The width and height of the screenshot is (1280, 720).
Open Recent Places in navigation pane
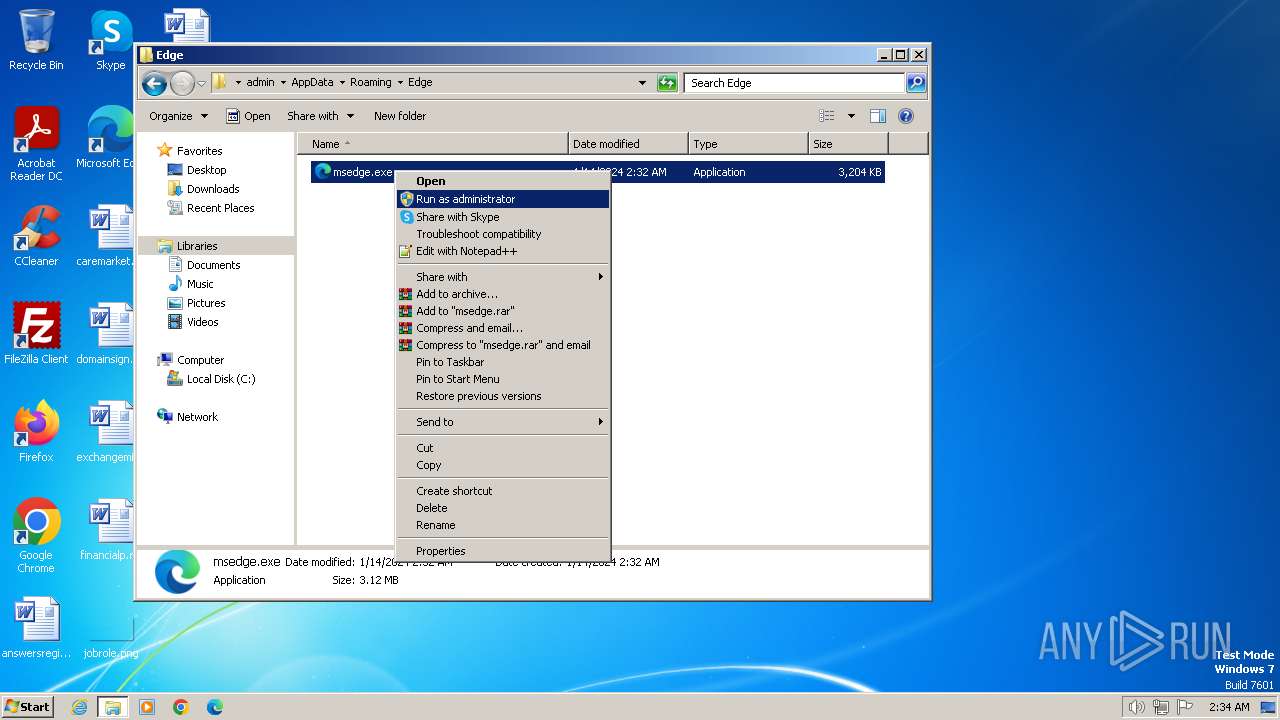point(220,208)
